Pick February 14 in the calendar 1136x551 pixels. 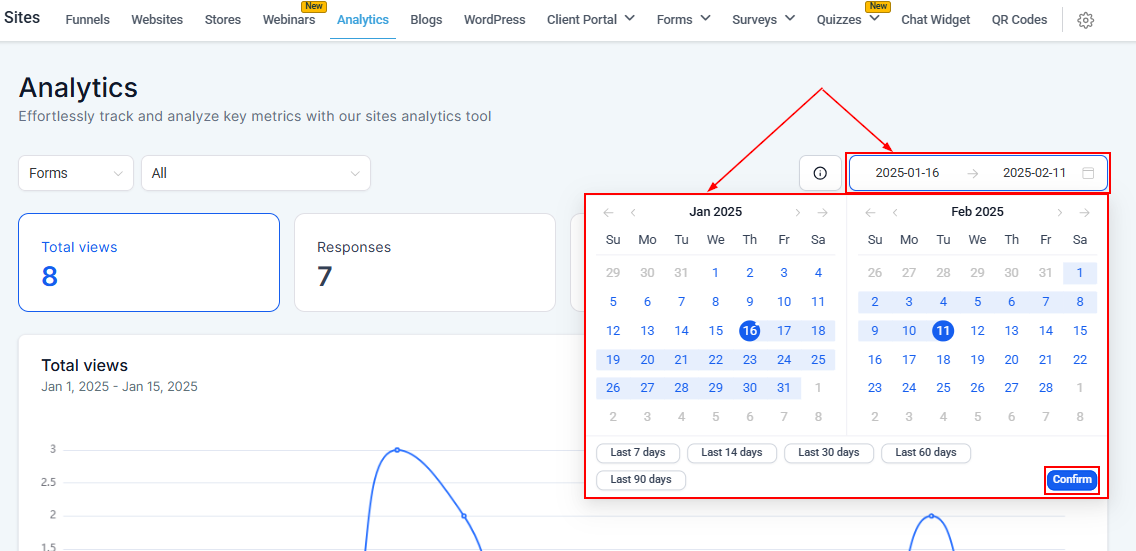coord(1045,331)
